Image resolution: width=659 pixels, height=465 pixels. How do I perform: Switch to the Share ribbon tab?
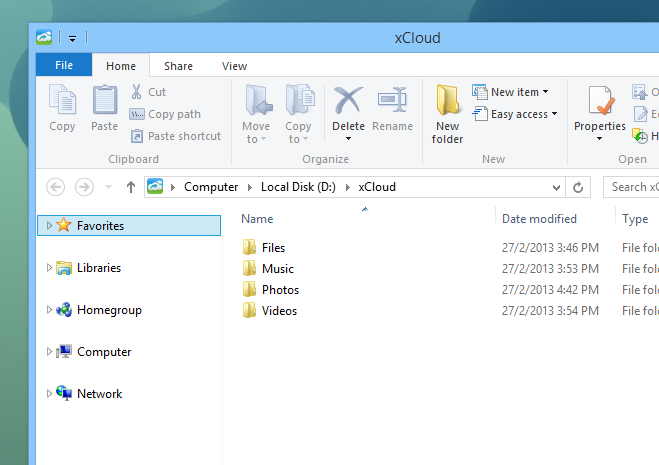178,66
